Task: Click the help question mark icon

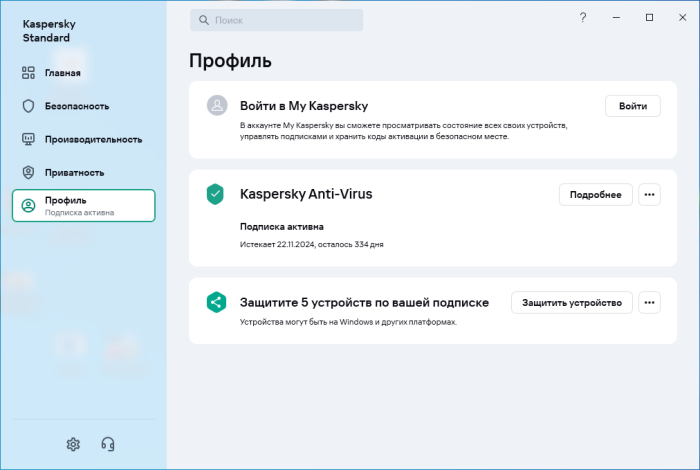Action: point(583,17)
